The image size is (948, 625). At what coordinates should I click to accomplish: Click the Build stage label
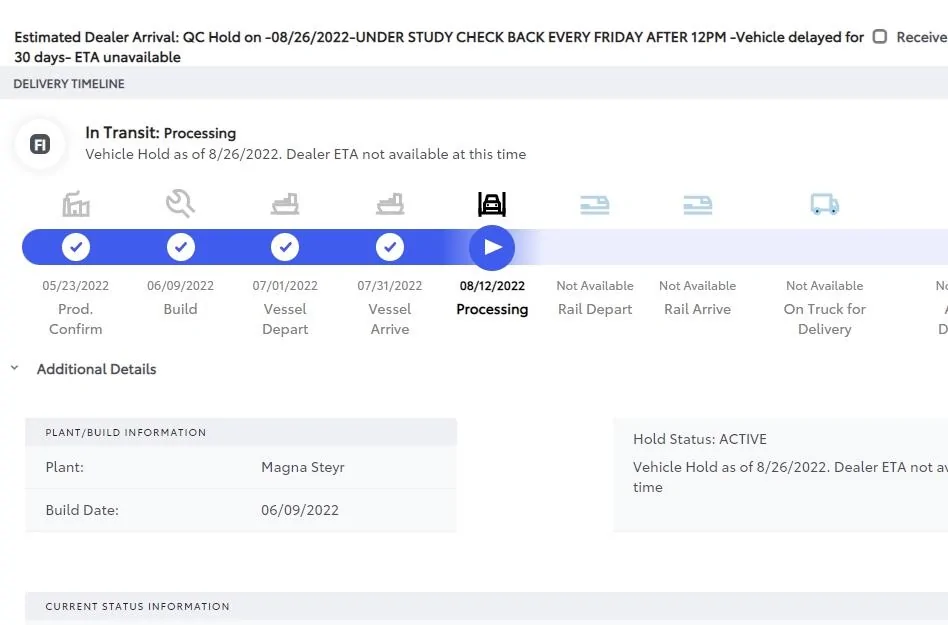[x=180, y=309]
